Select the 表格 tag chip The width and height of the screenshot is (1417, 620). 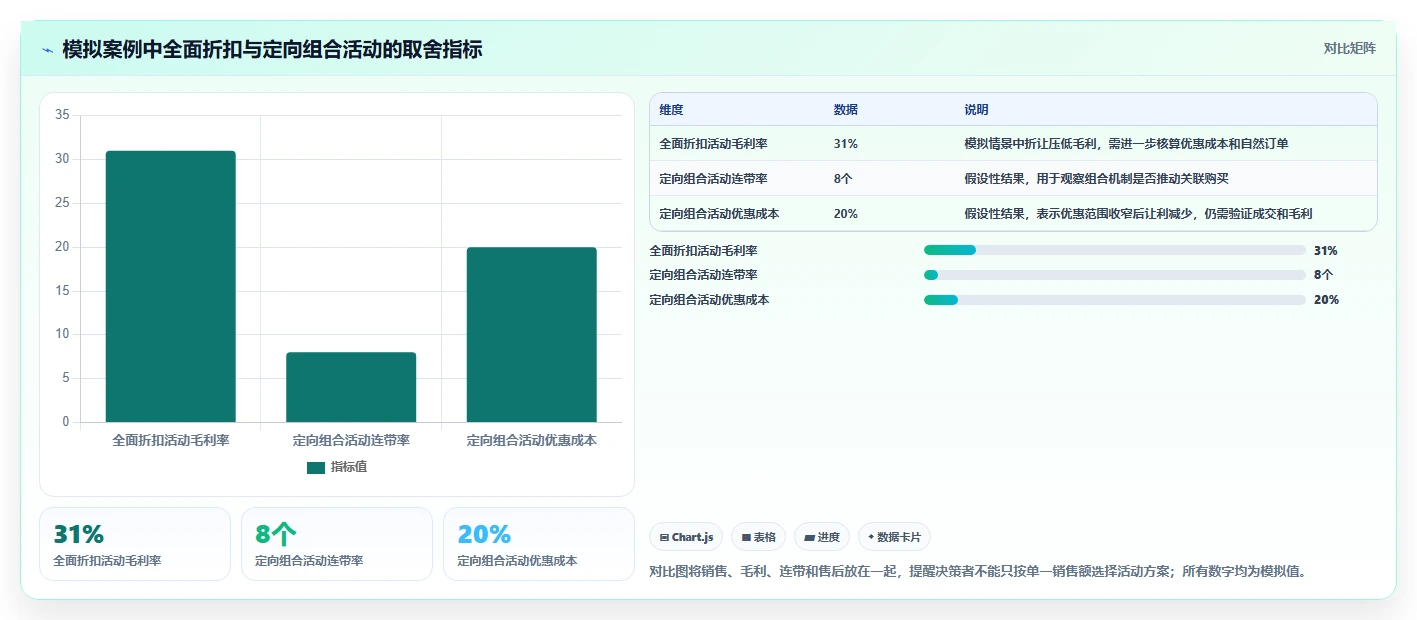tap(759, 537)
